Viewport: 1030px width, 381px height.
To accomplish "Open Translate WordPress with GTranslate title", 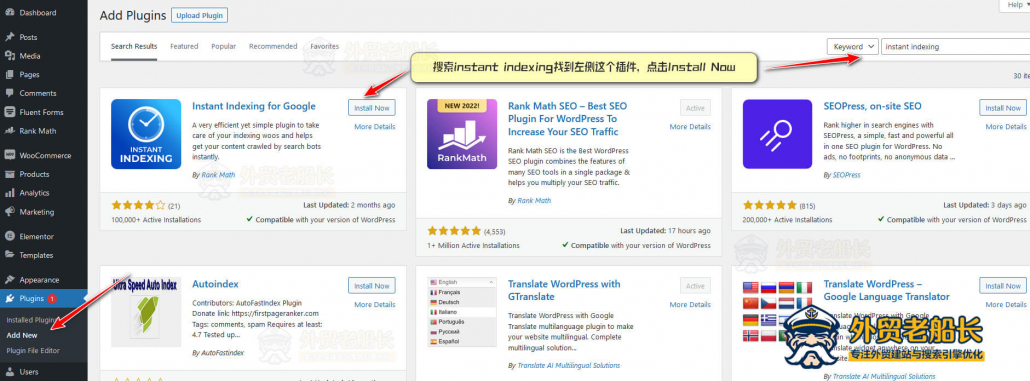I will coord(564,290).
